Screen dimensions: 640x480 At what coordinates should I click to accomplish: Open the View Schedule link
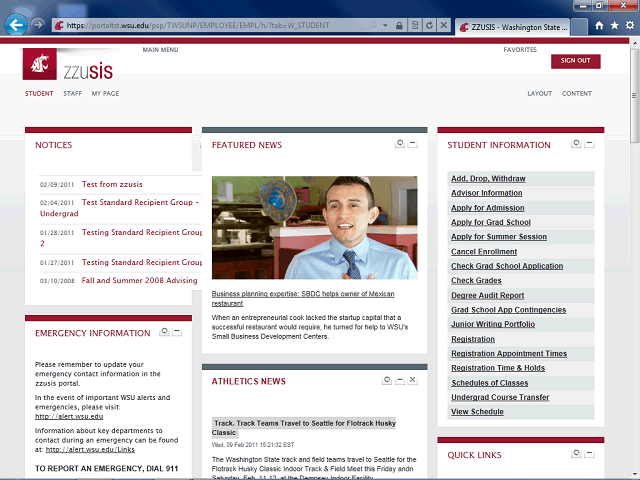[477, 412]
